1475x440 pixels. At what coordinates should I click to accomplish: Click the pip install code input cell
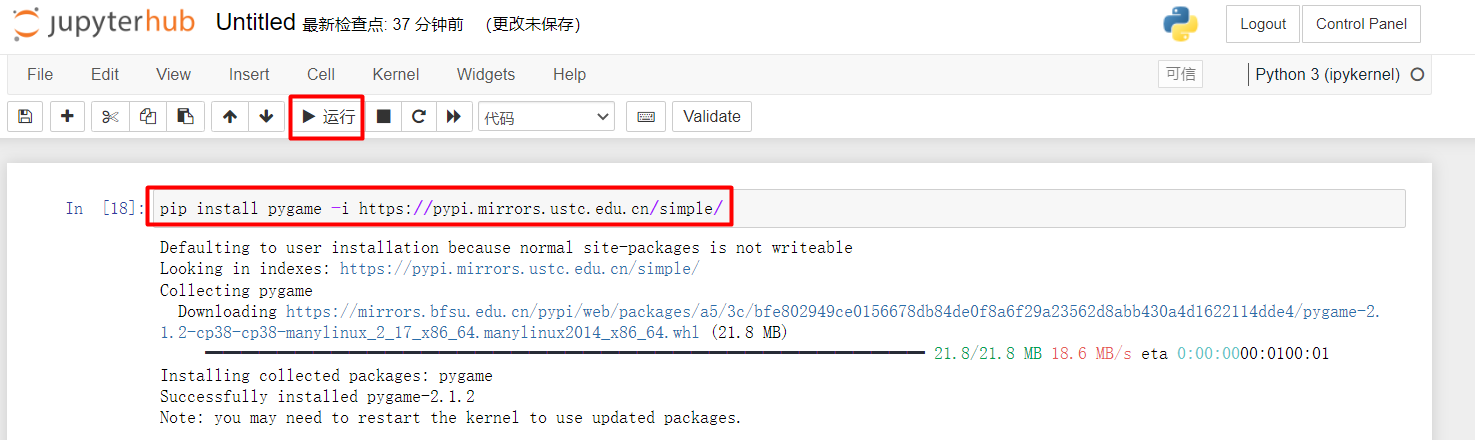pyautogui.click(x=777, y=208)
